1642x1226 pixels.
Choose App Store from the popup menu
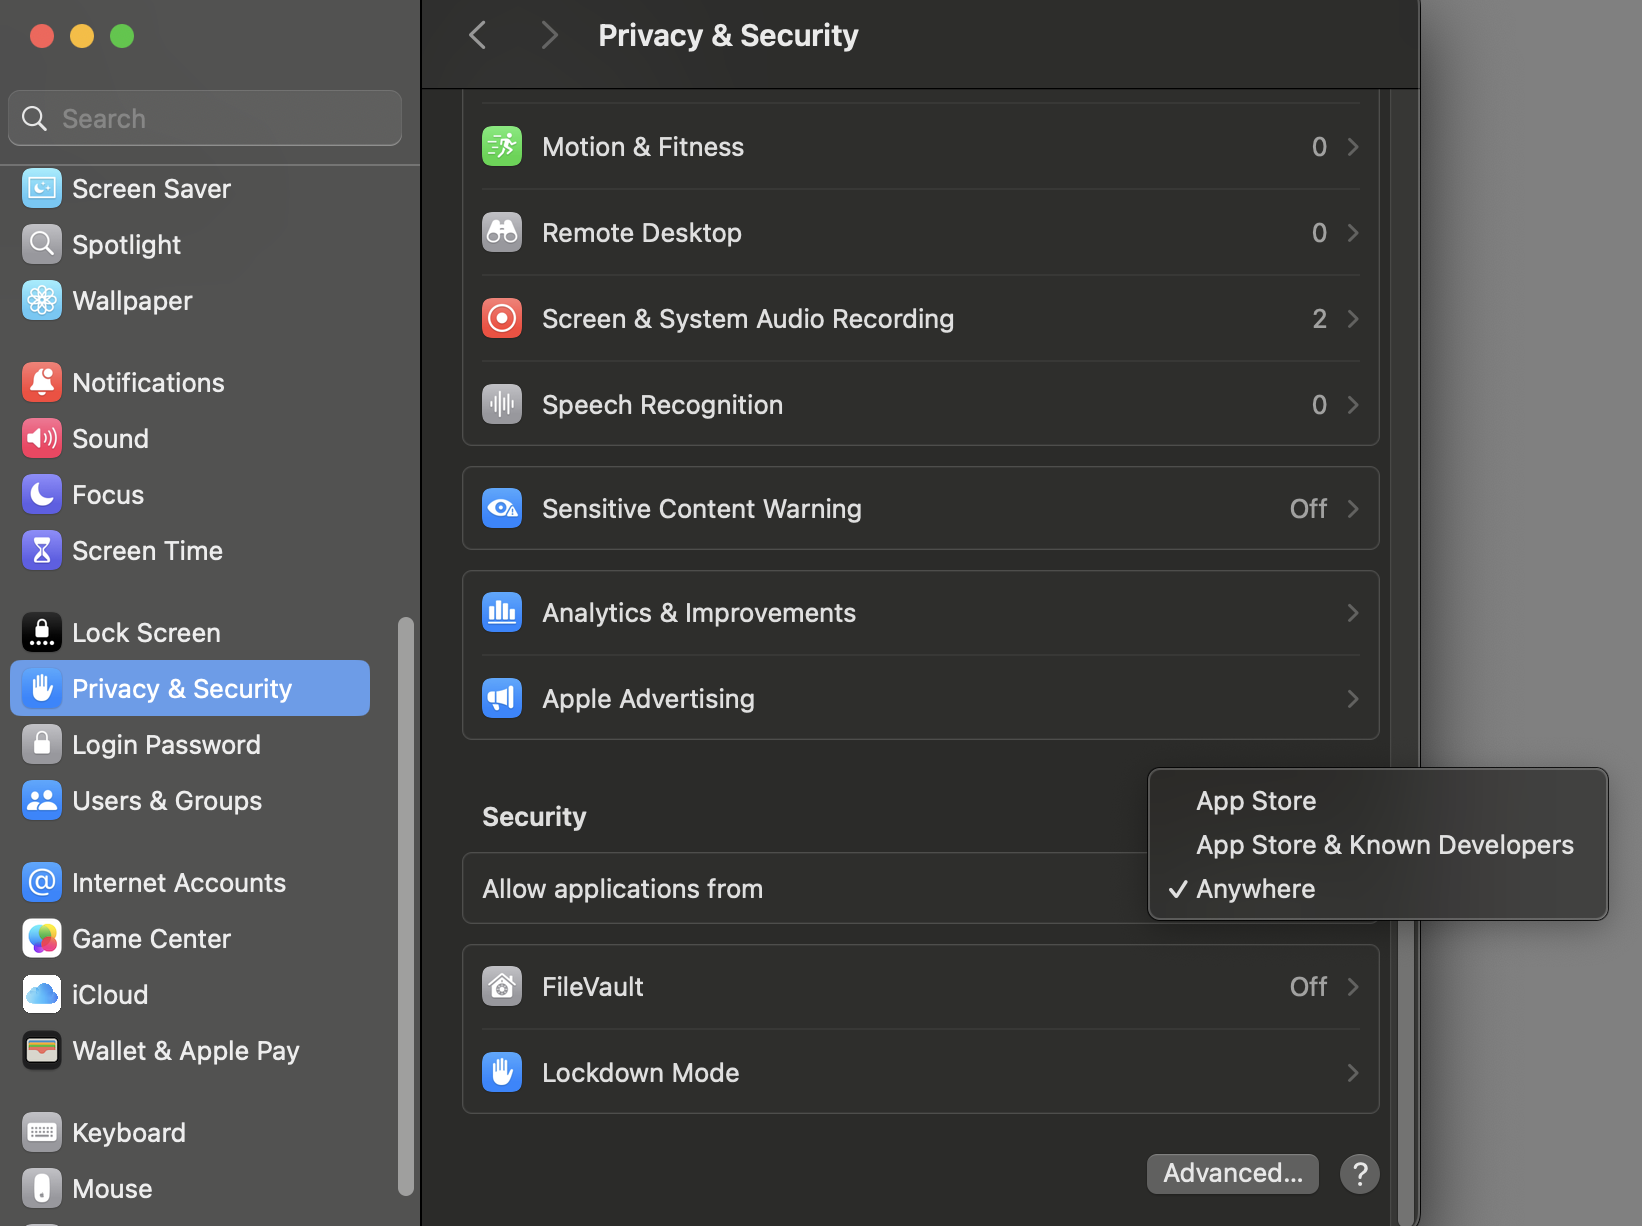tap(1378, 800)
